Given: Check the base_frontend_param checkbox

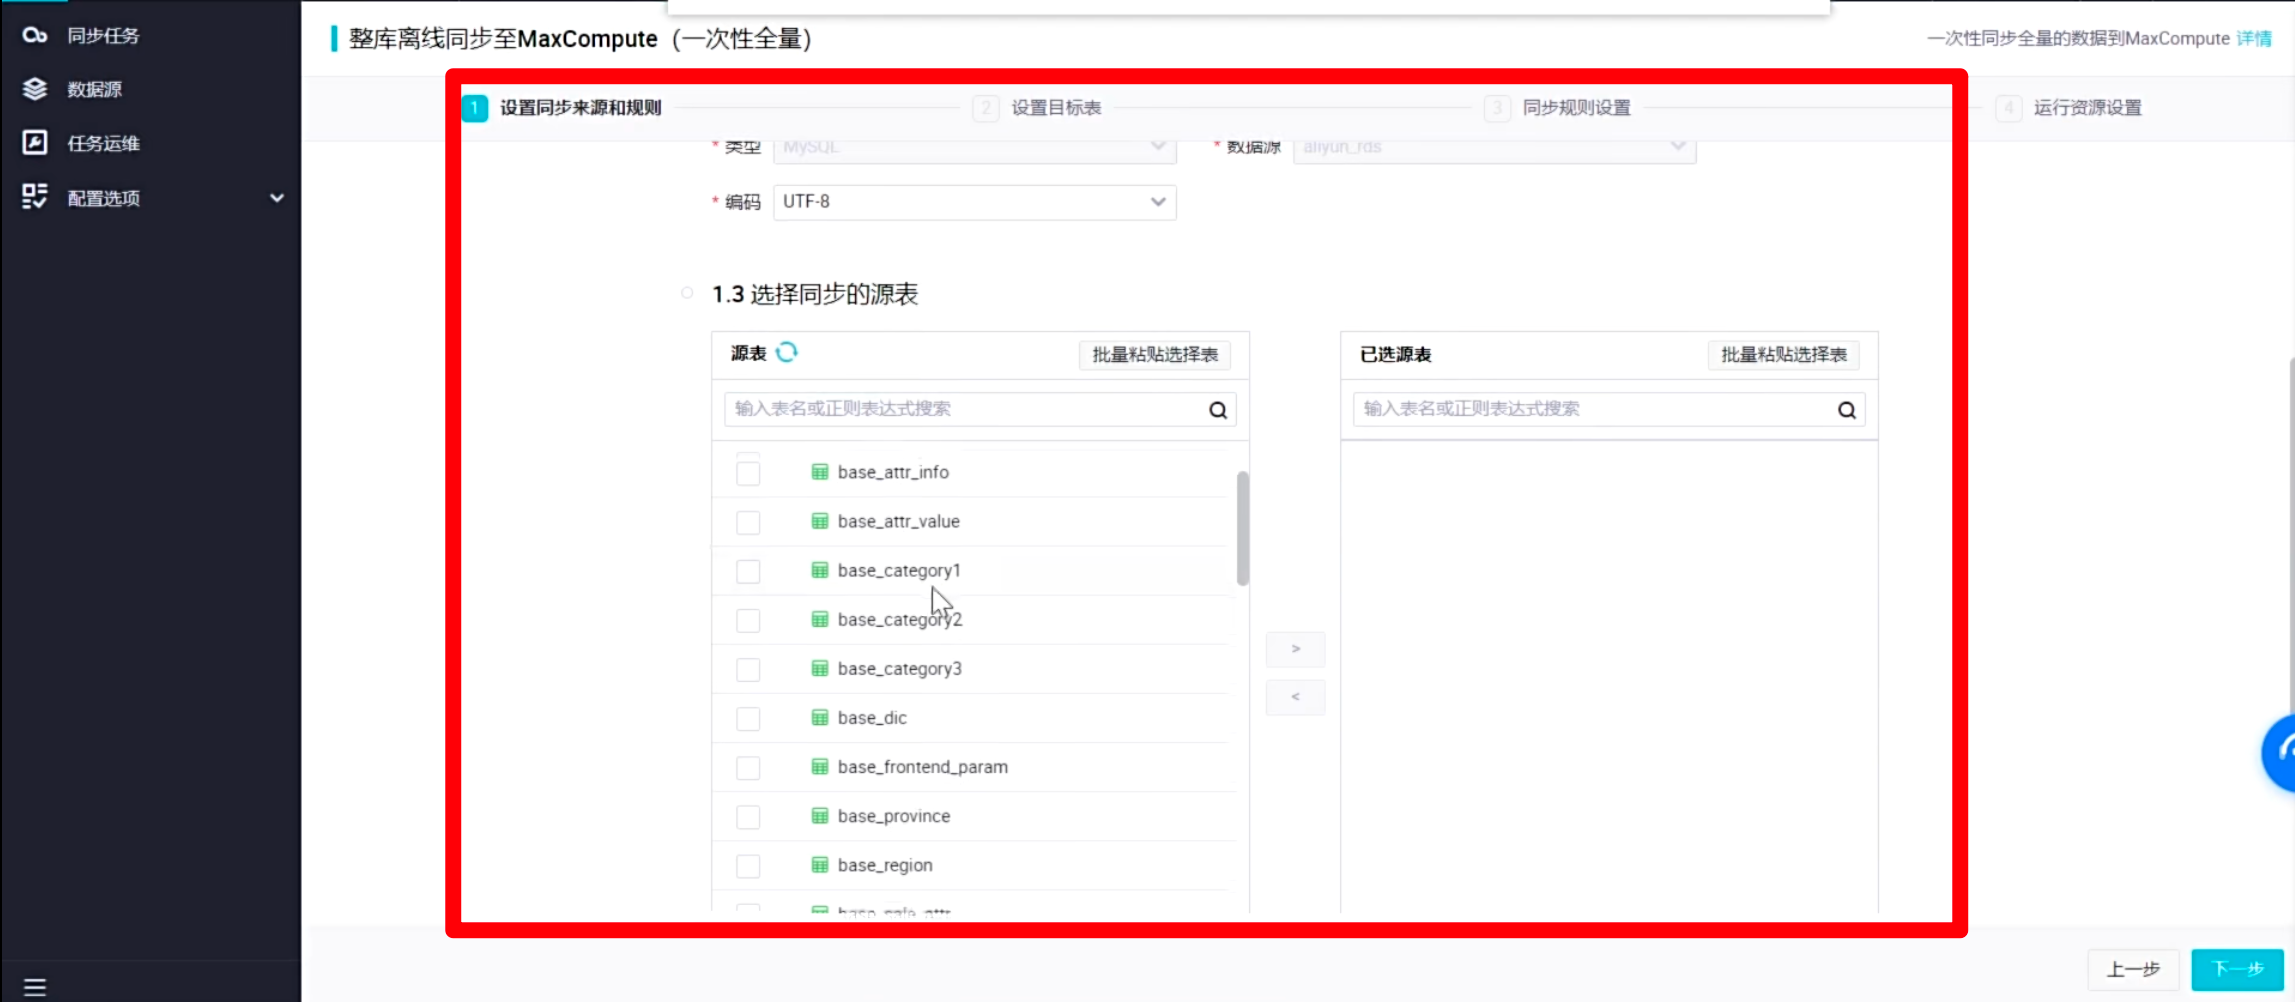Looking at the screenshot, I should coord(748,768).
